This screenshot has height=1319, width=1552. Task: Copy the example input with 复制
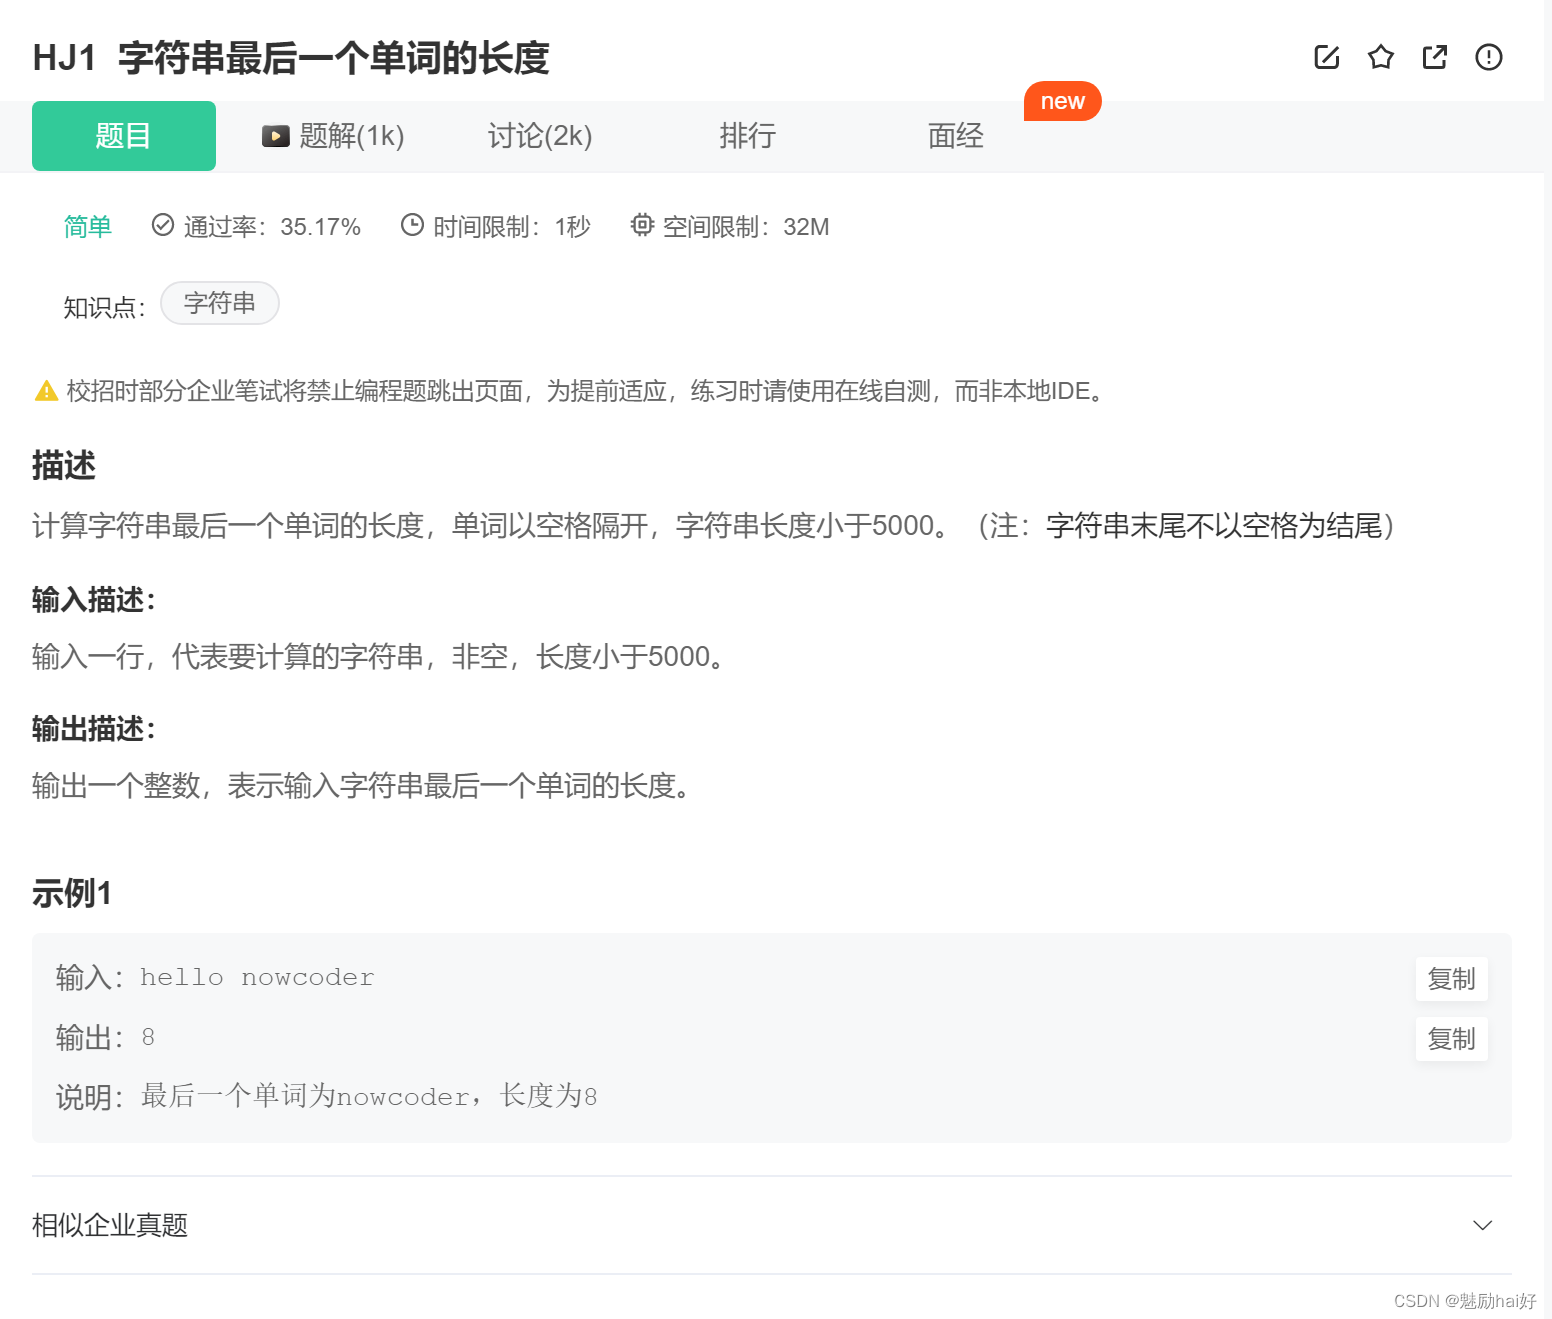[x=1451, y=979]
